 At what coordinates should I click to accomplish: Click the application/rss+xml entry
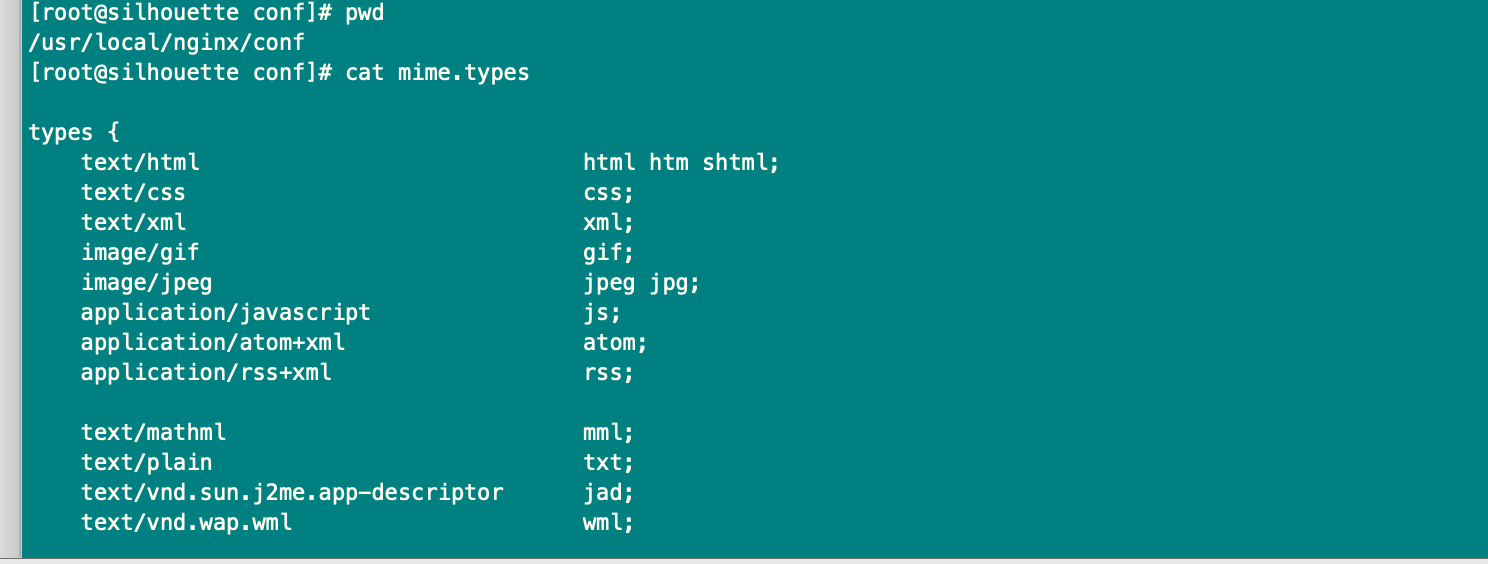tap(206, 373)
